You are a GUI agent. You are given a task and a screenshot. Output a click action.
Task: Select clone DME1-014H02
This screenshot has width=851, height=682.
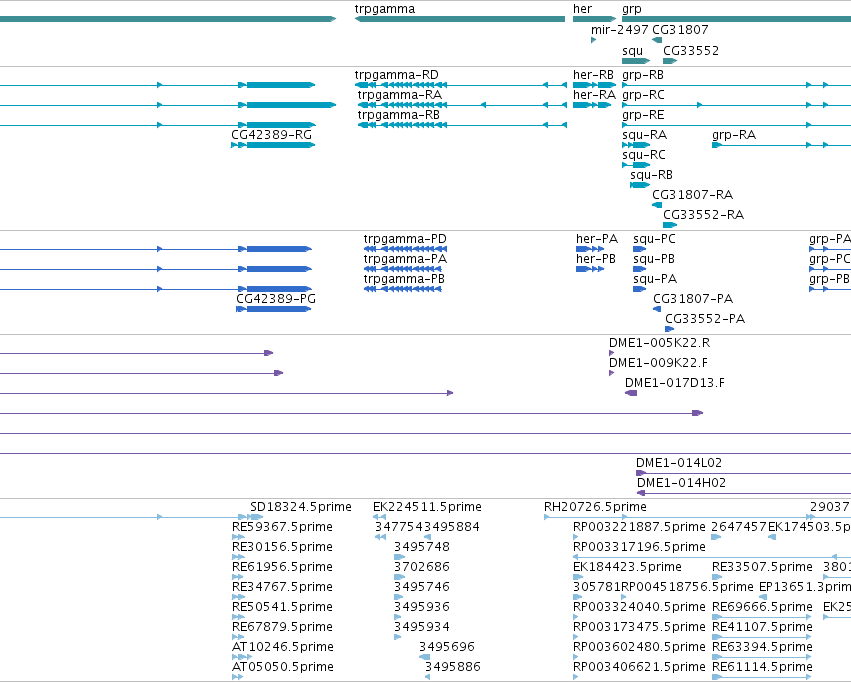click(x=681, y=483)
